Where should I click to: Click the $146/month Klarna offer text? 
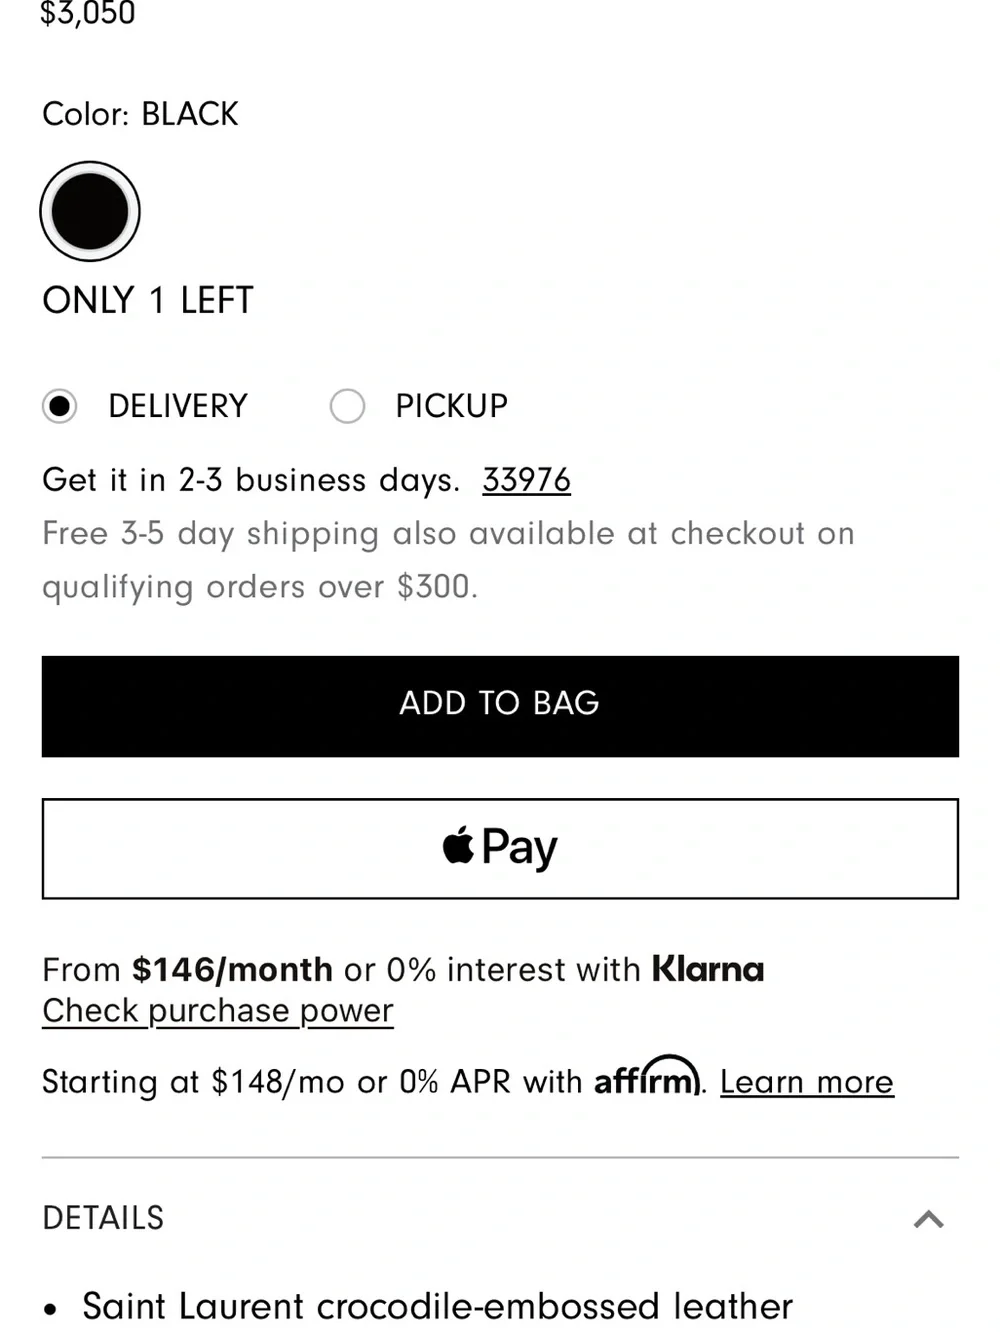[x=232, y=969]
